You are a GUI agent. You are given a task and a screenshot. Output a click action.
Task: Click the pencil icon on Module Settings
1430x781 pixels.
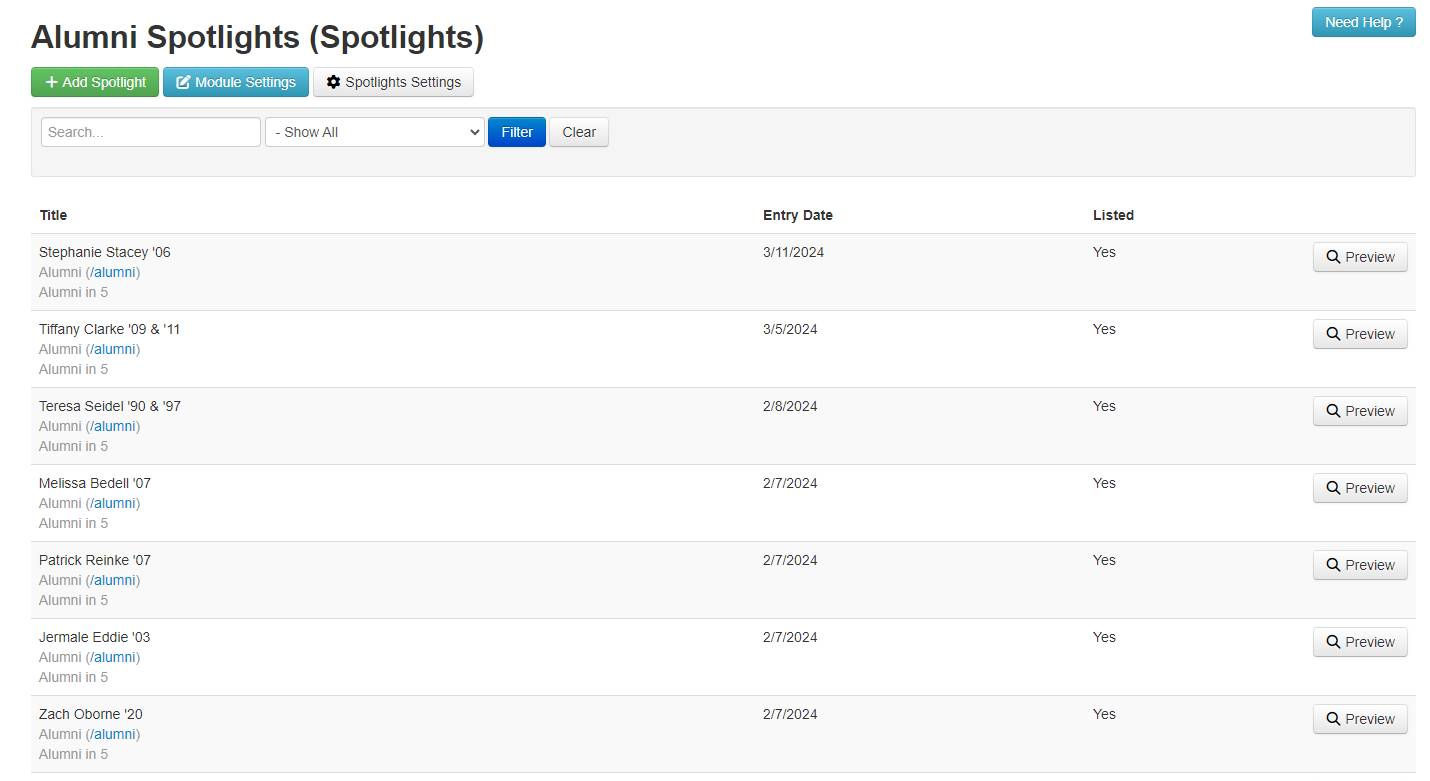pyautogui.click(x=183, y=81)
